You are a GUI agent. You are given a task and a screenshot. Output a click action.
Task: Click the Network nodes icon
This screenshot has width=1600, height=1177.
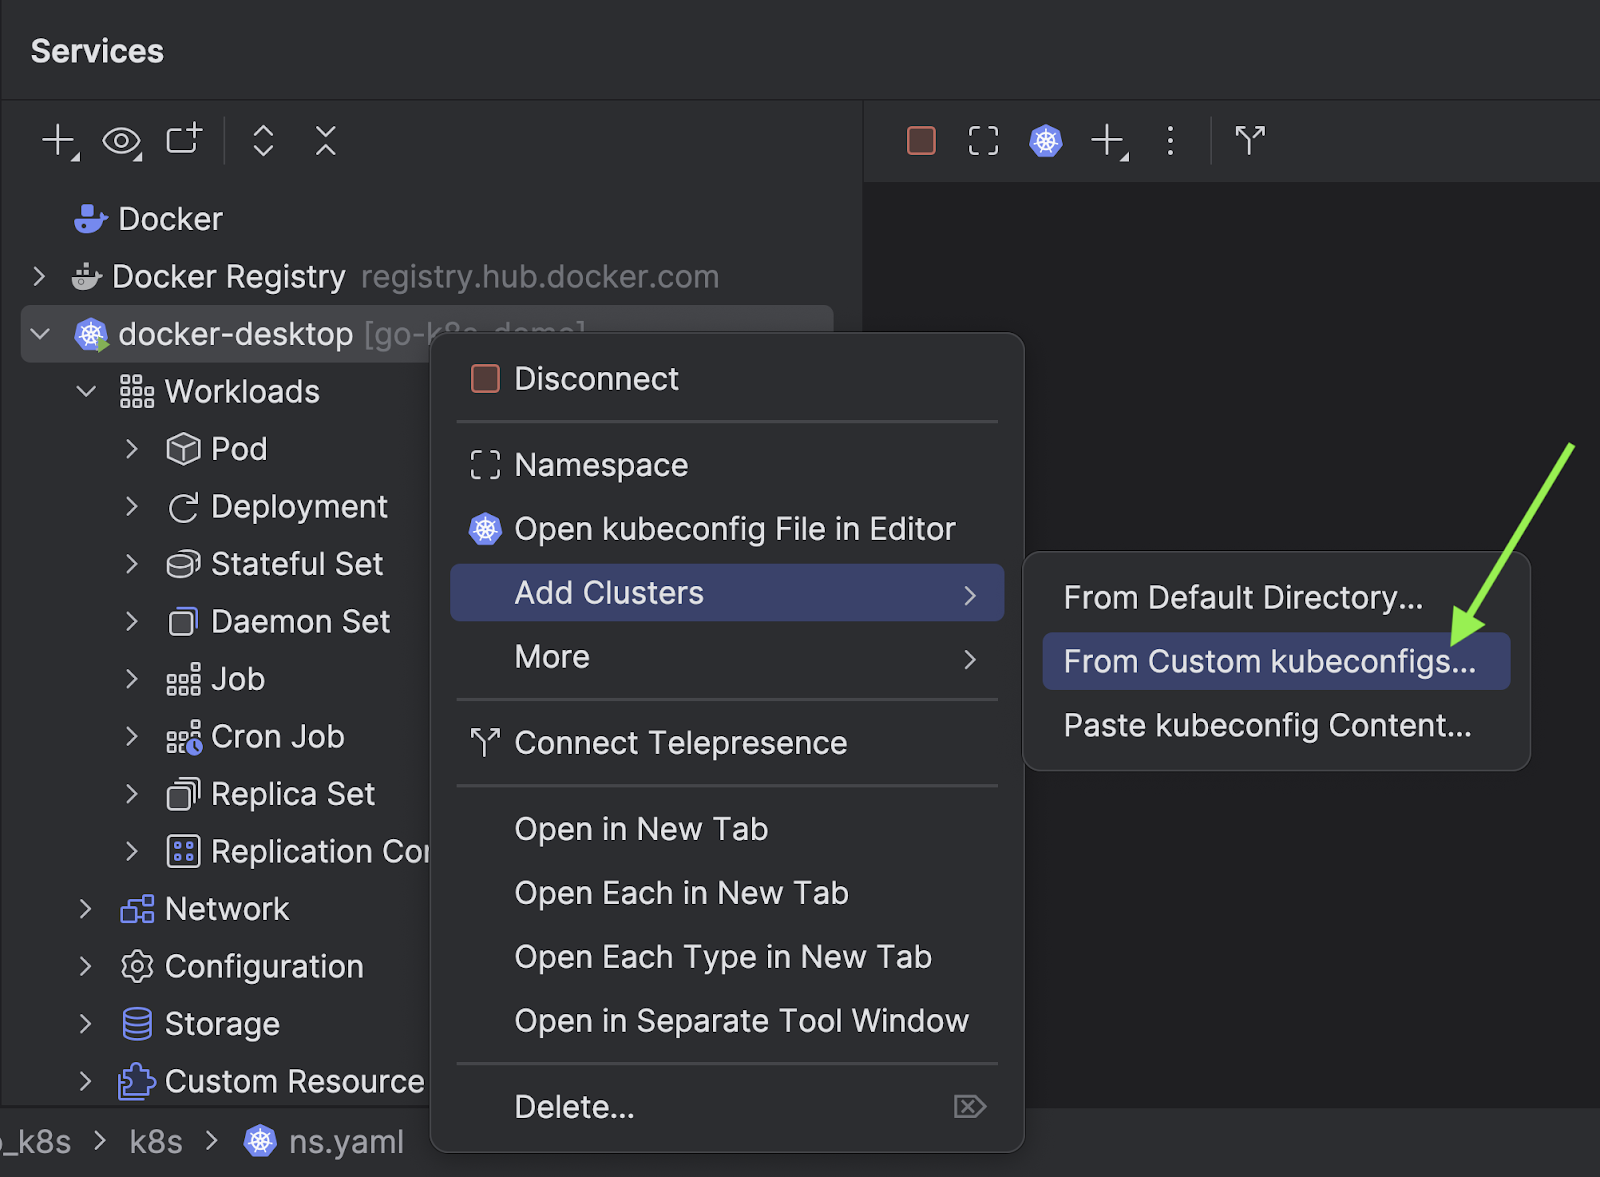coord(137,909)
